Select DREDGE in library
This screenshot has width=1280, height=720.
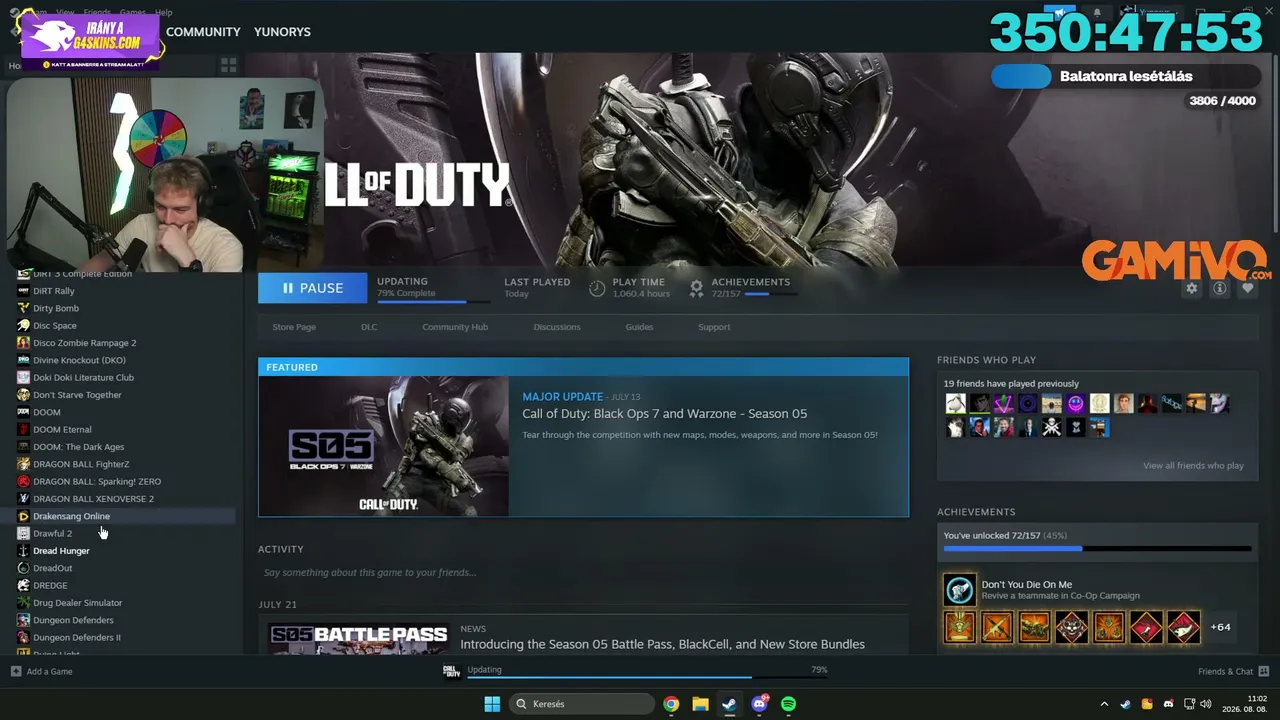coord(51,585)
